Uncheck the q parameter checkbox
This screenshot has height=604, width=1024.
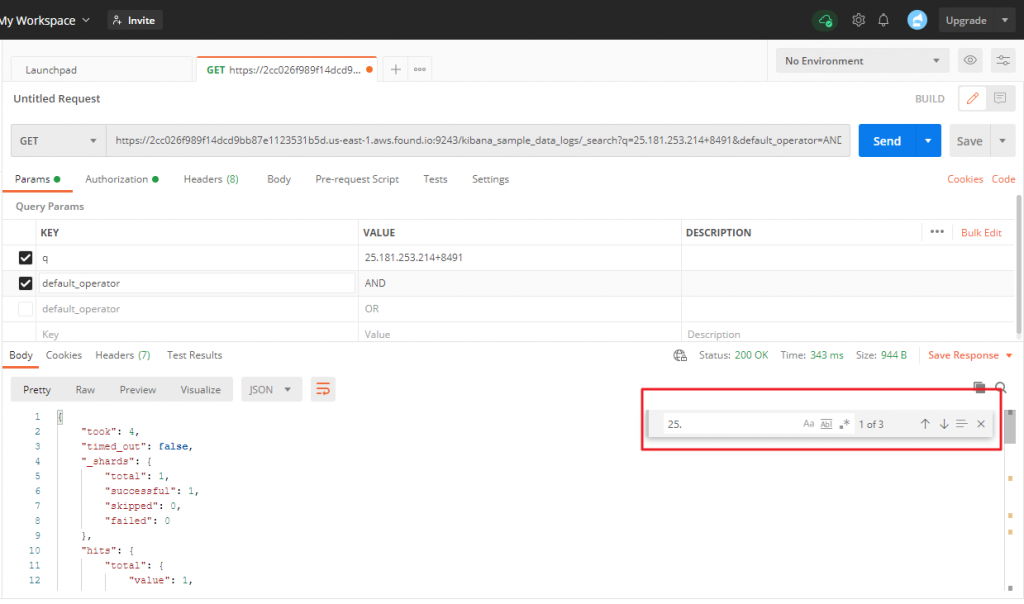point(25,258)
